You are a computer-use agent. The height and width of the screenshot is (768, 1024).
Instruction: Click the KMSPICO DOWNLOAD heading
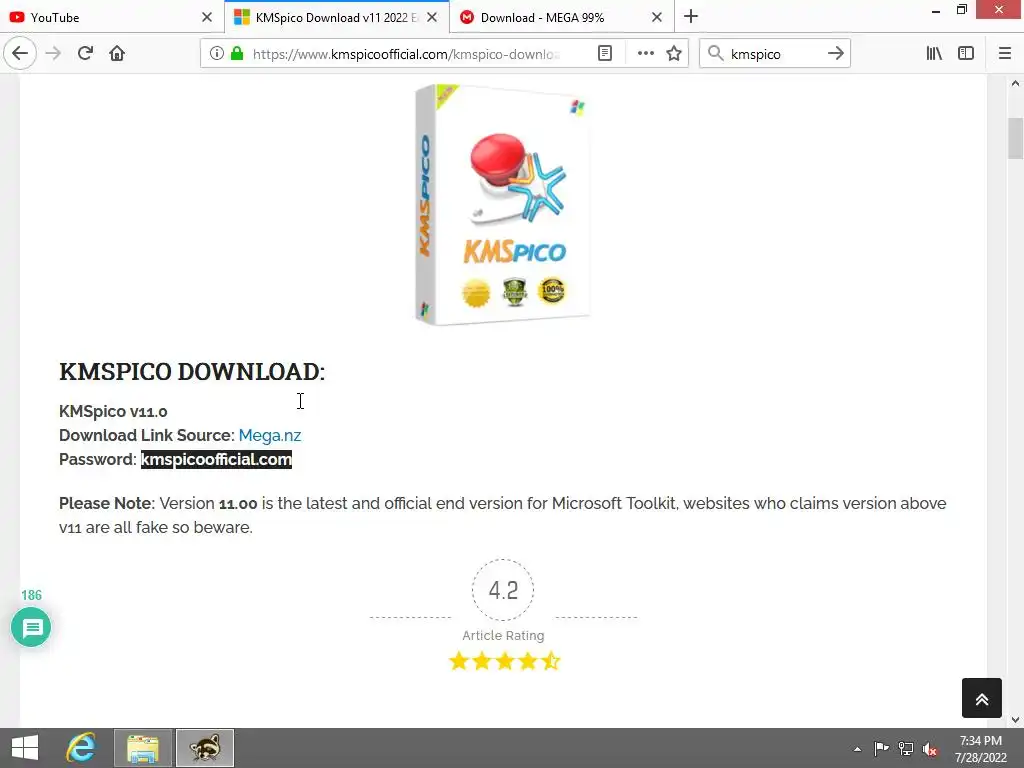point(192,372)
